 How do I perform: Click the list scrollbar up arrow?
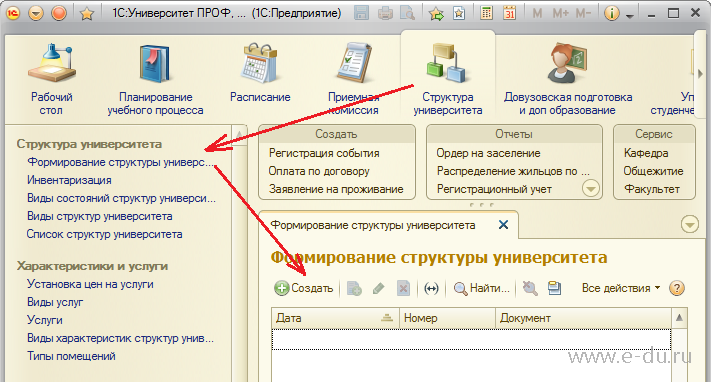[679, 318]
